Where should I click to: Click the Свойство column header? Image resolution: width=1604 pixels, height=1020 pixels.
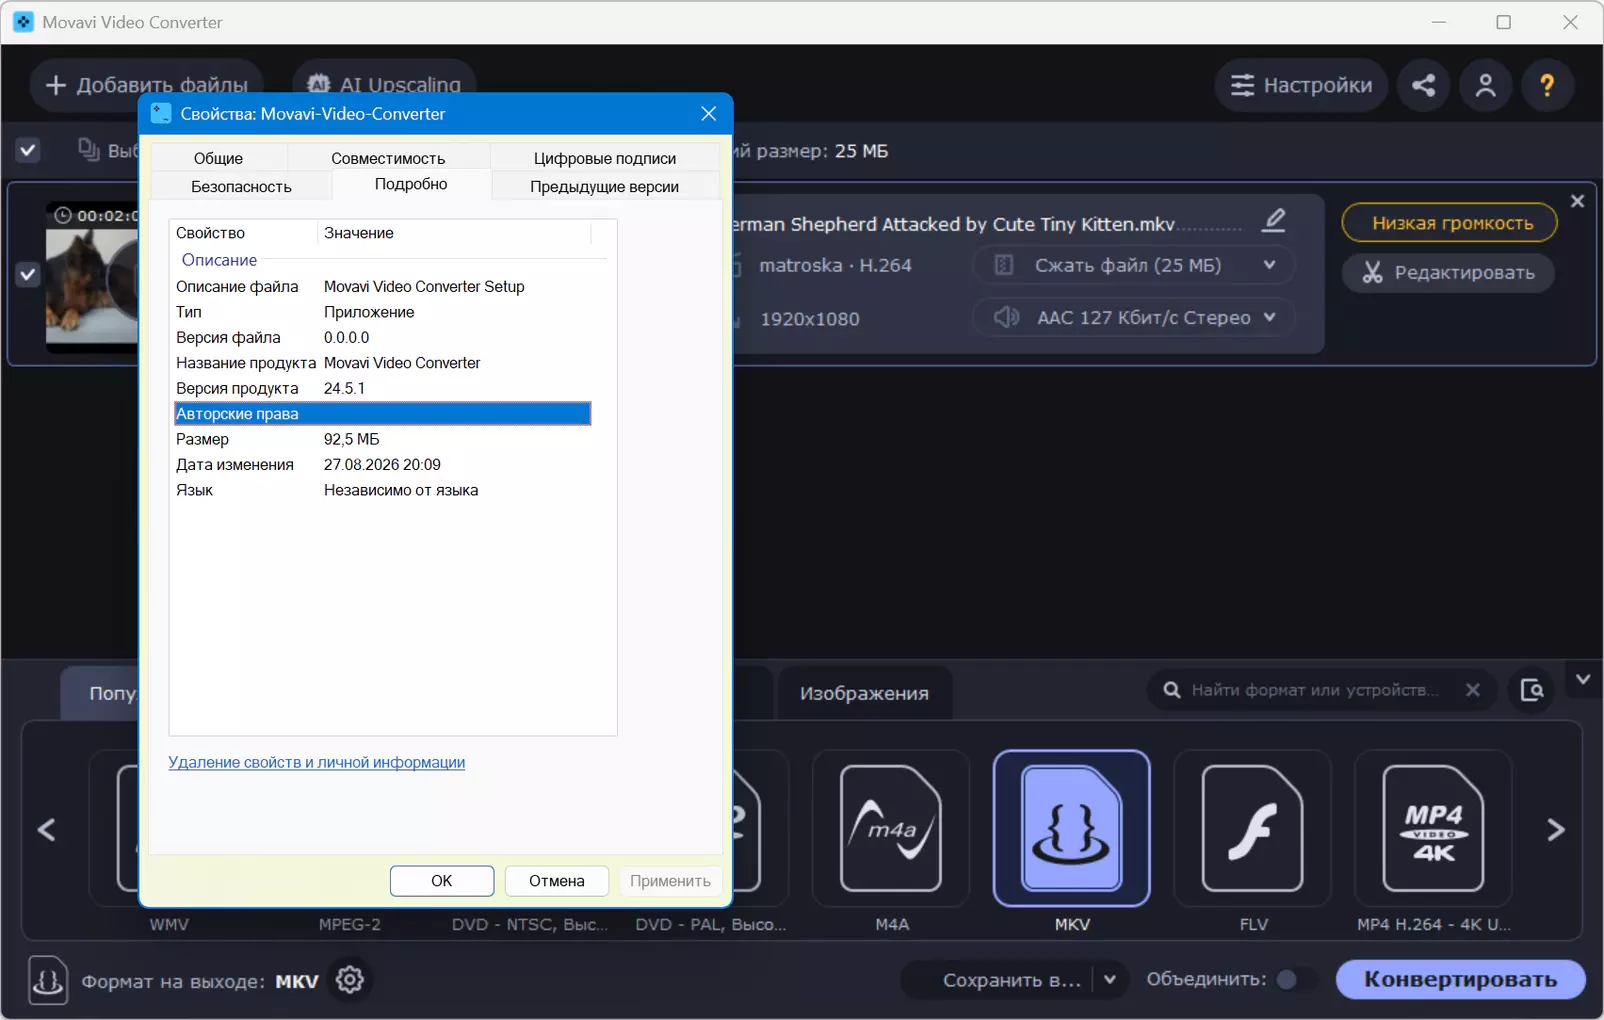(x=245, y=233)
